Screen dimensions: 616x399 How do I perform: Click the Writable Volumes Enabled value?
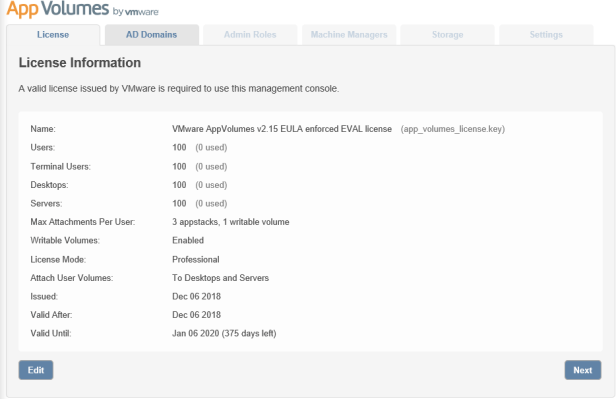pyautogui.click(x=188, y=240)
